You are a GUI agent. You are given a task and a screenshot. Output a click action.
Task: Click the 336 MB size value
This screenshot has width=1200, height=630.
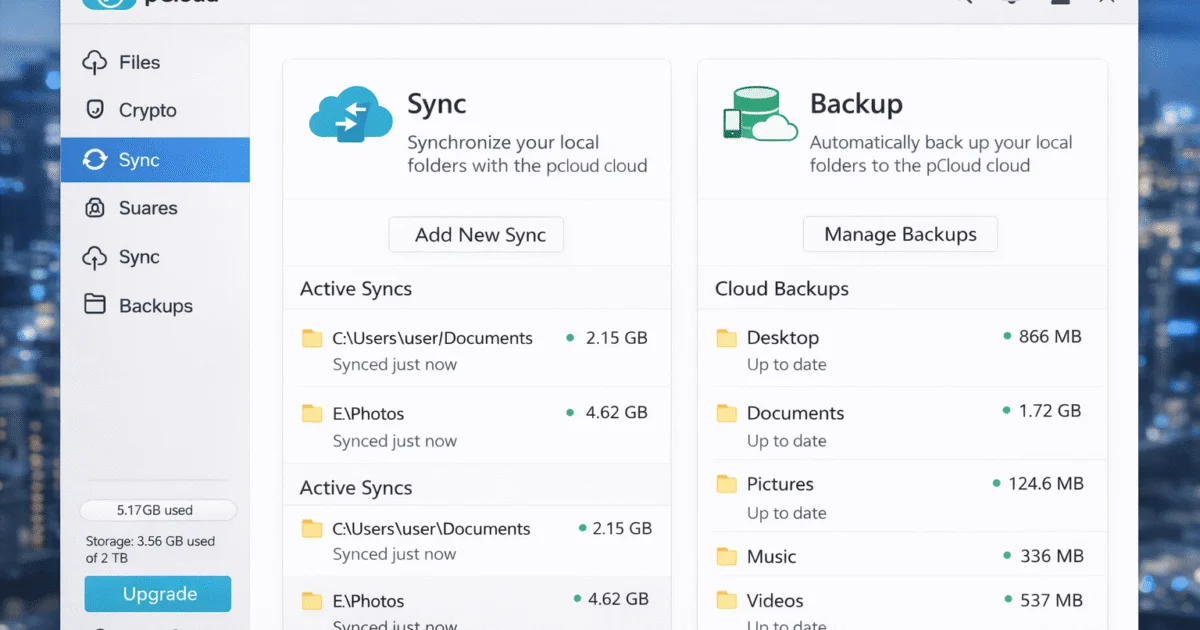coord(1052,556)
